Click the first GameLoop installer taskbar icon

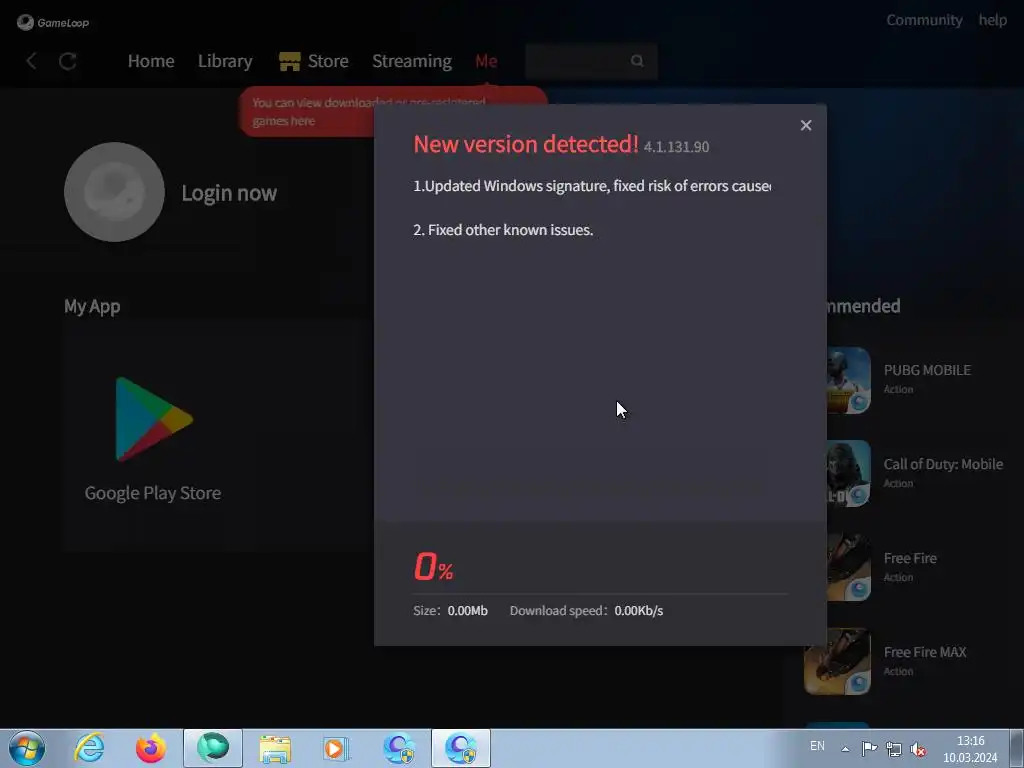click(x=399, y=748)
